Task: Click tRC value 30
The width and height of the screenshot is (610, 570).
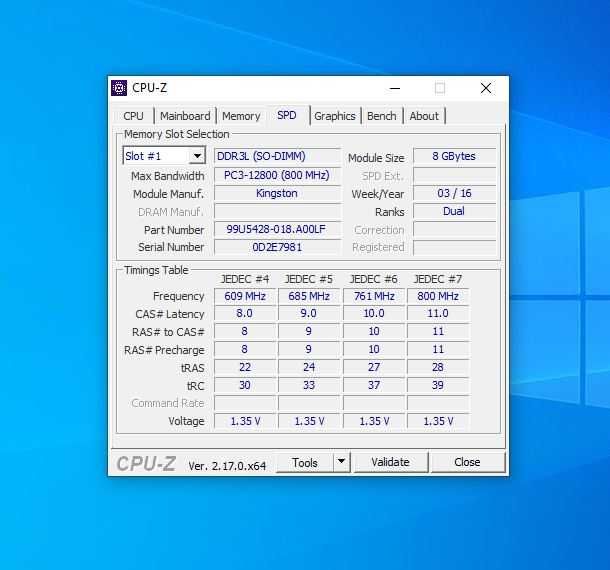Action: point(245,385)
